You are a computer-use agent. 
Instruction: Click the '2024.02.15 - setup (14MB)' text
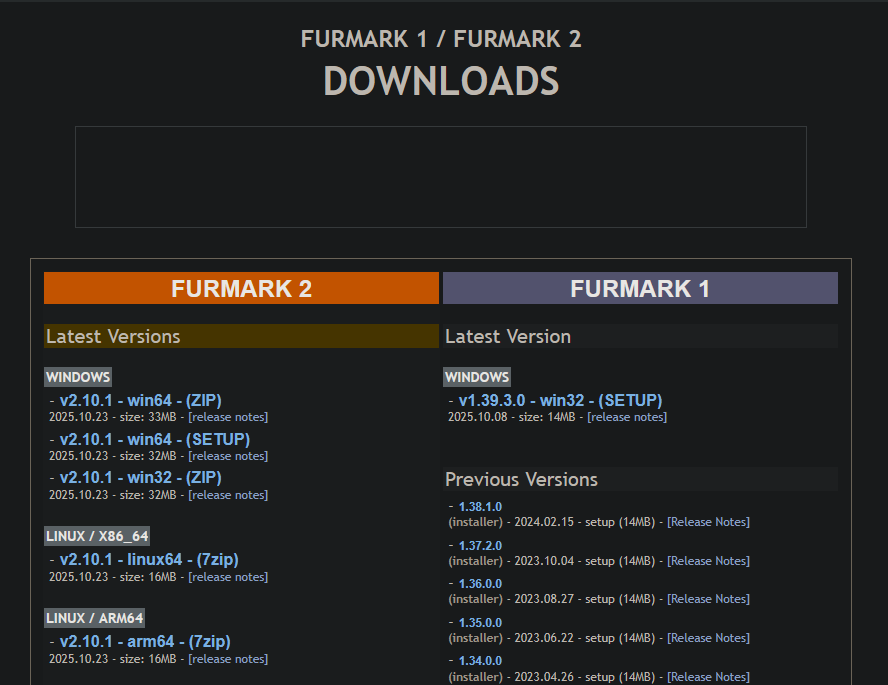[584, 522]
